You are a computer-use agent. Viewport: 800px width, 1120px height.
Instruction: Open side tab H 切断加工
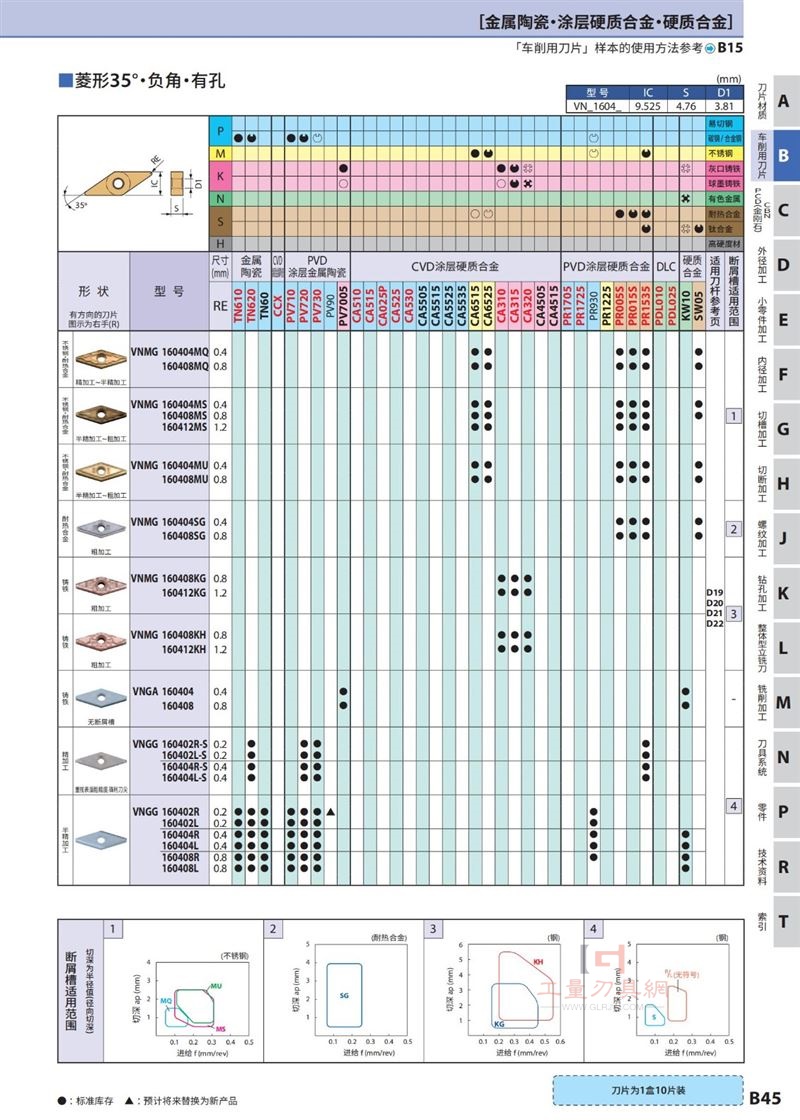(x=775, y=484)
